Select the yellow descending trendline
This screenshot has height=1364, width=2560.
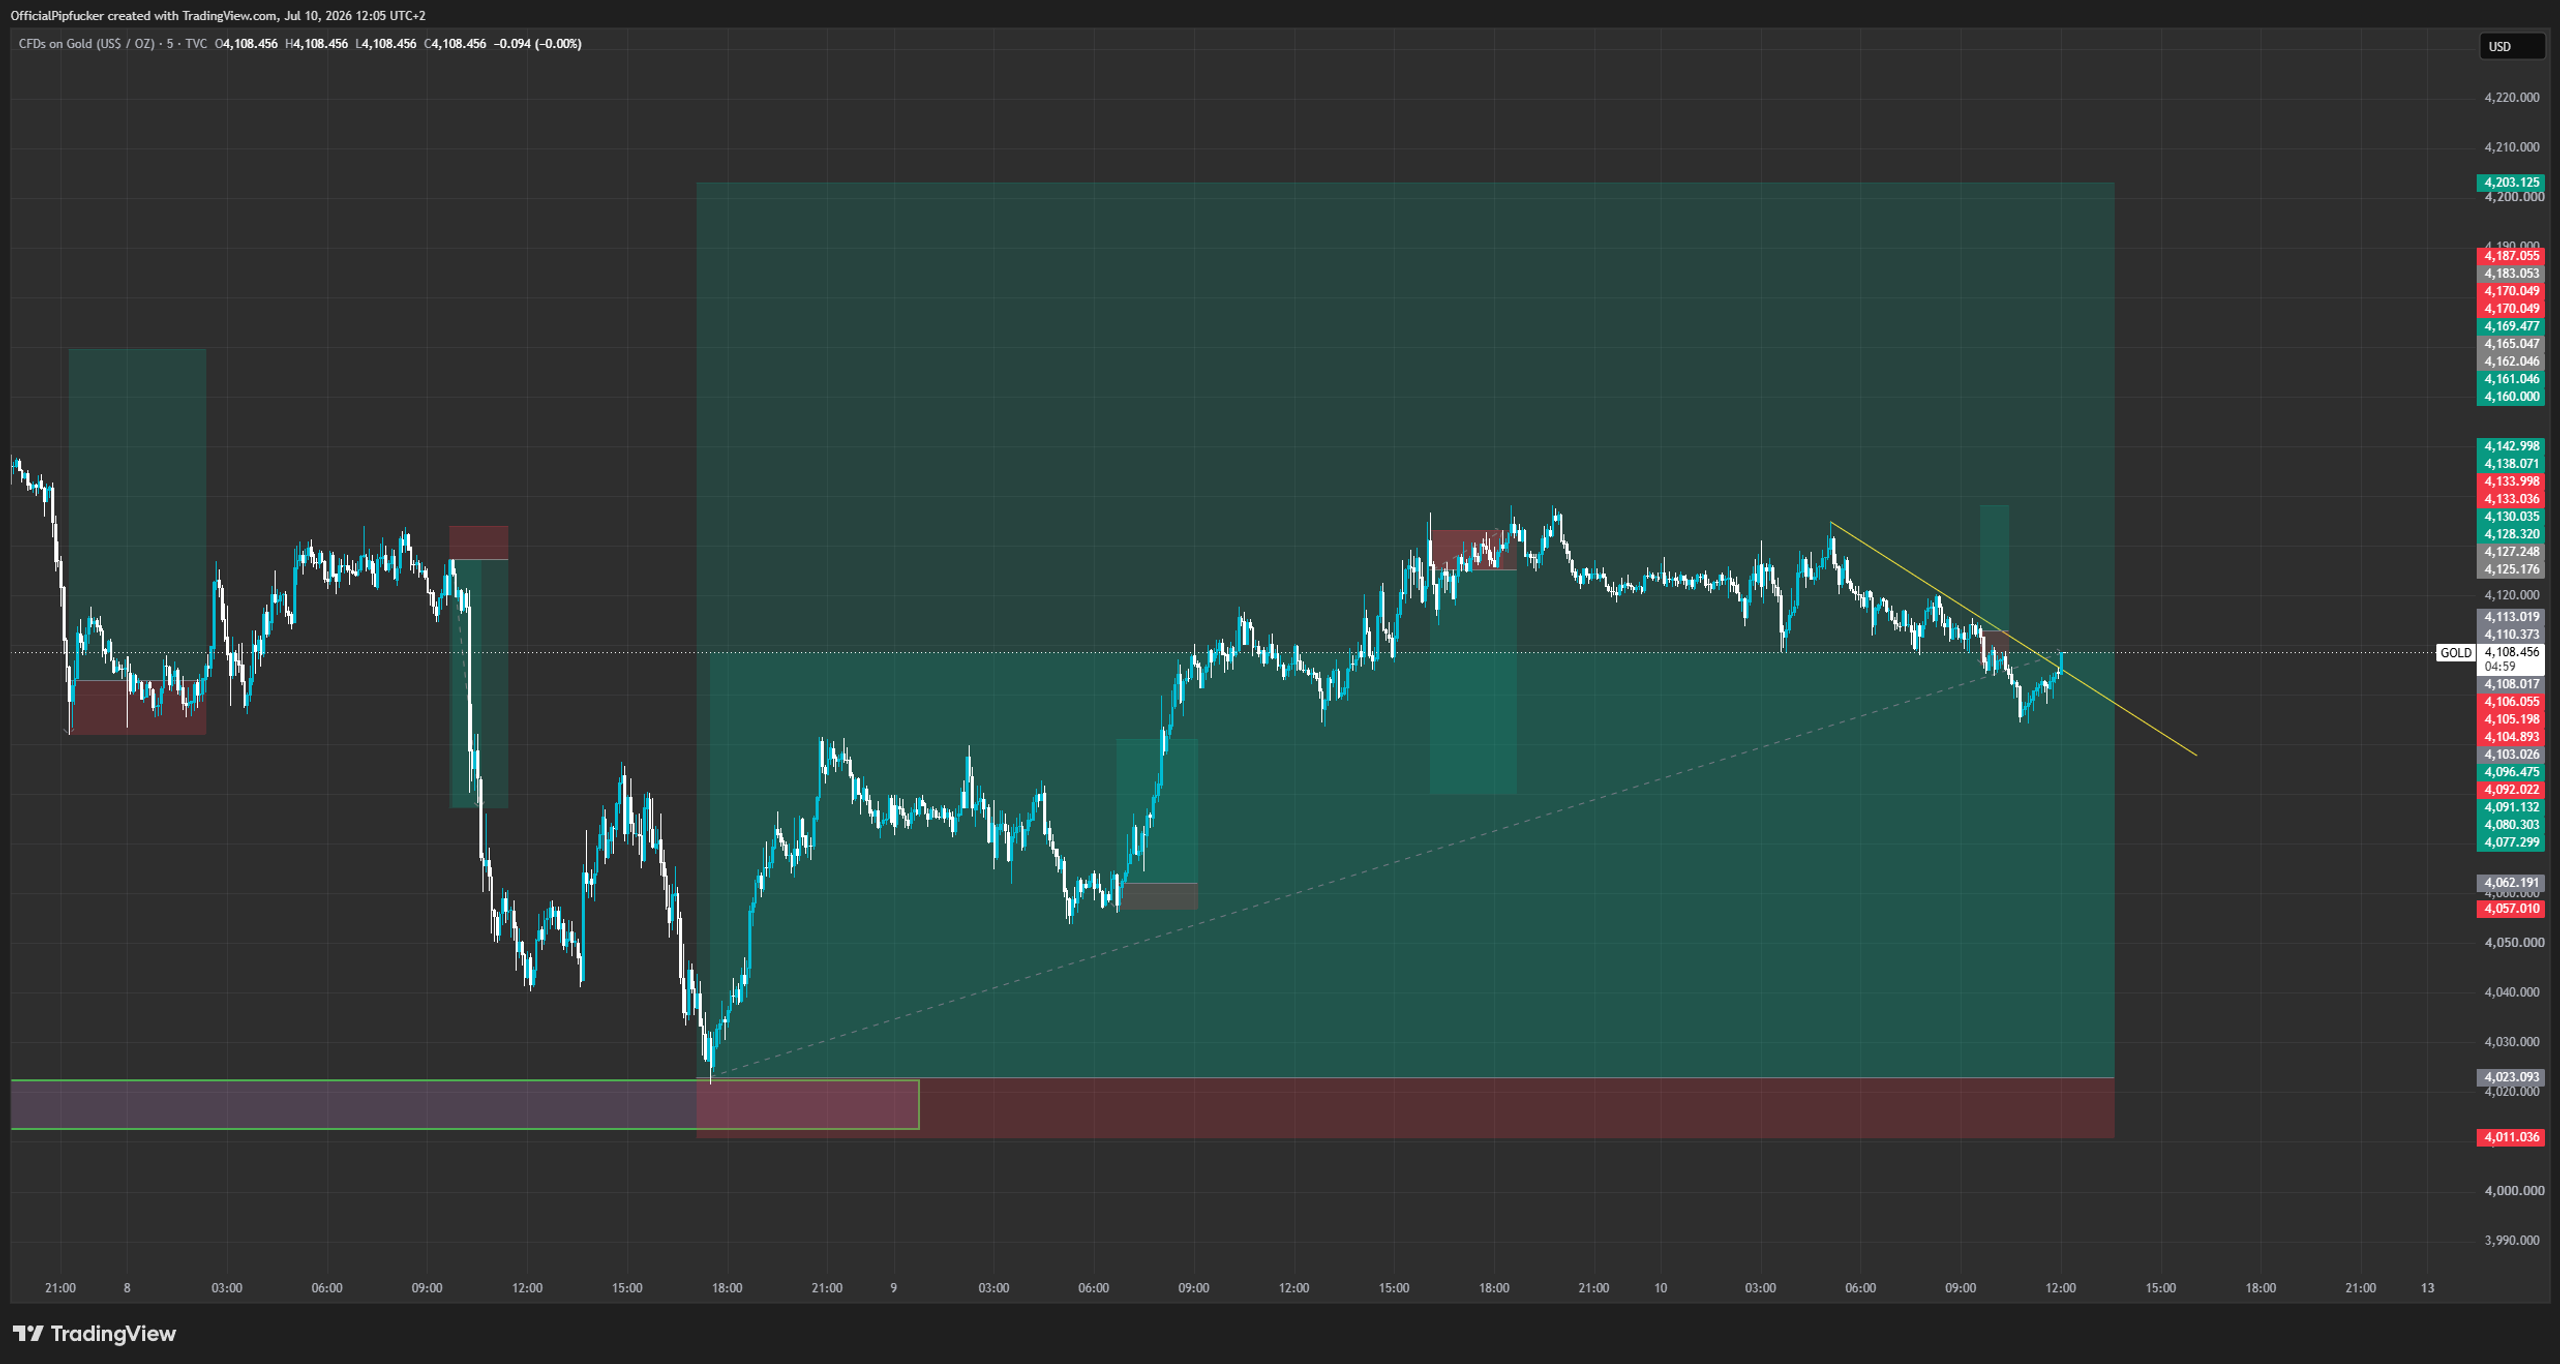coord(2012,638)
